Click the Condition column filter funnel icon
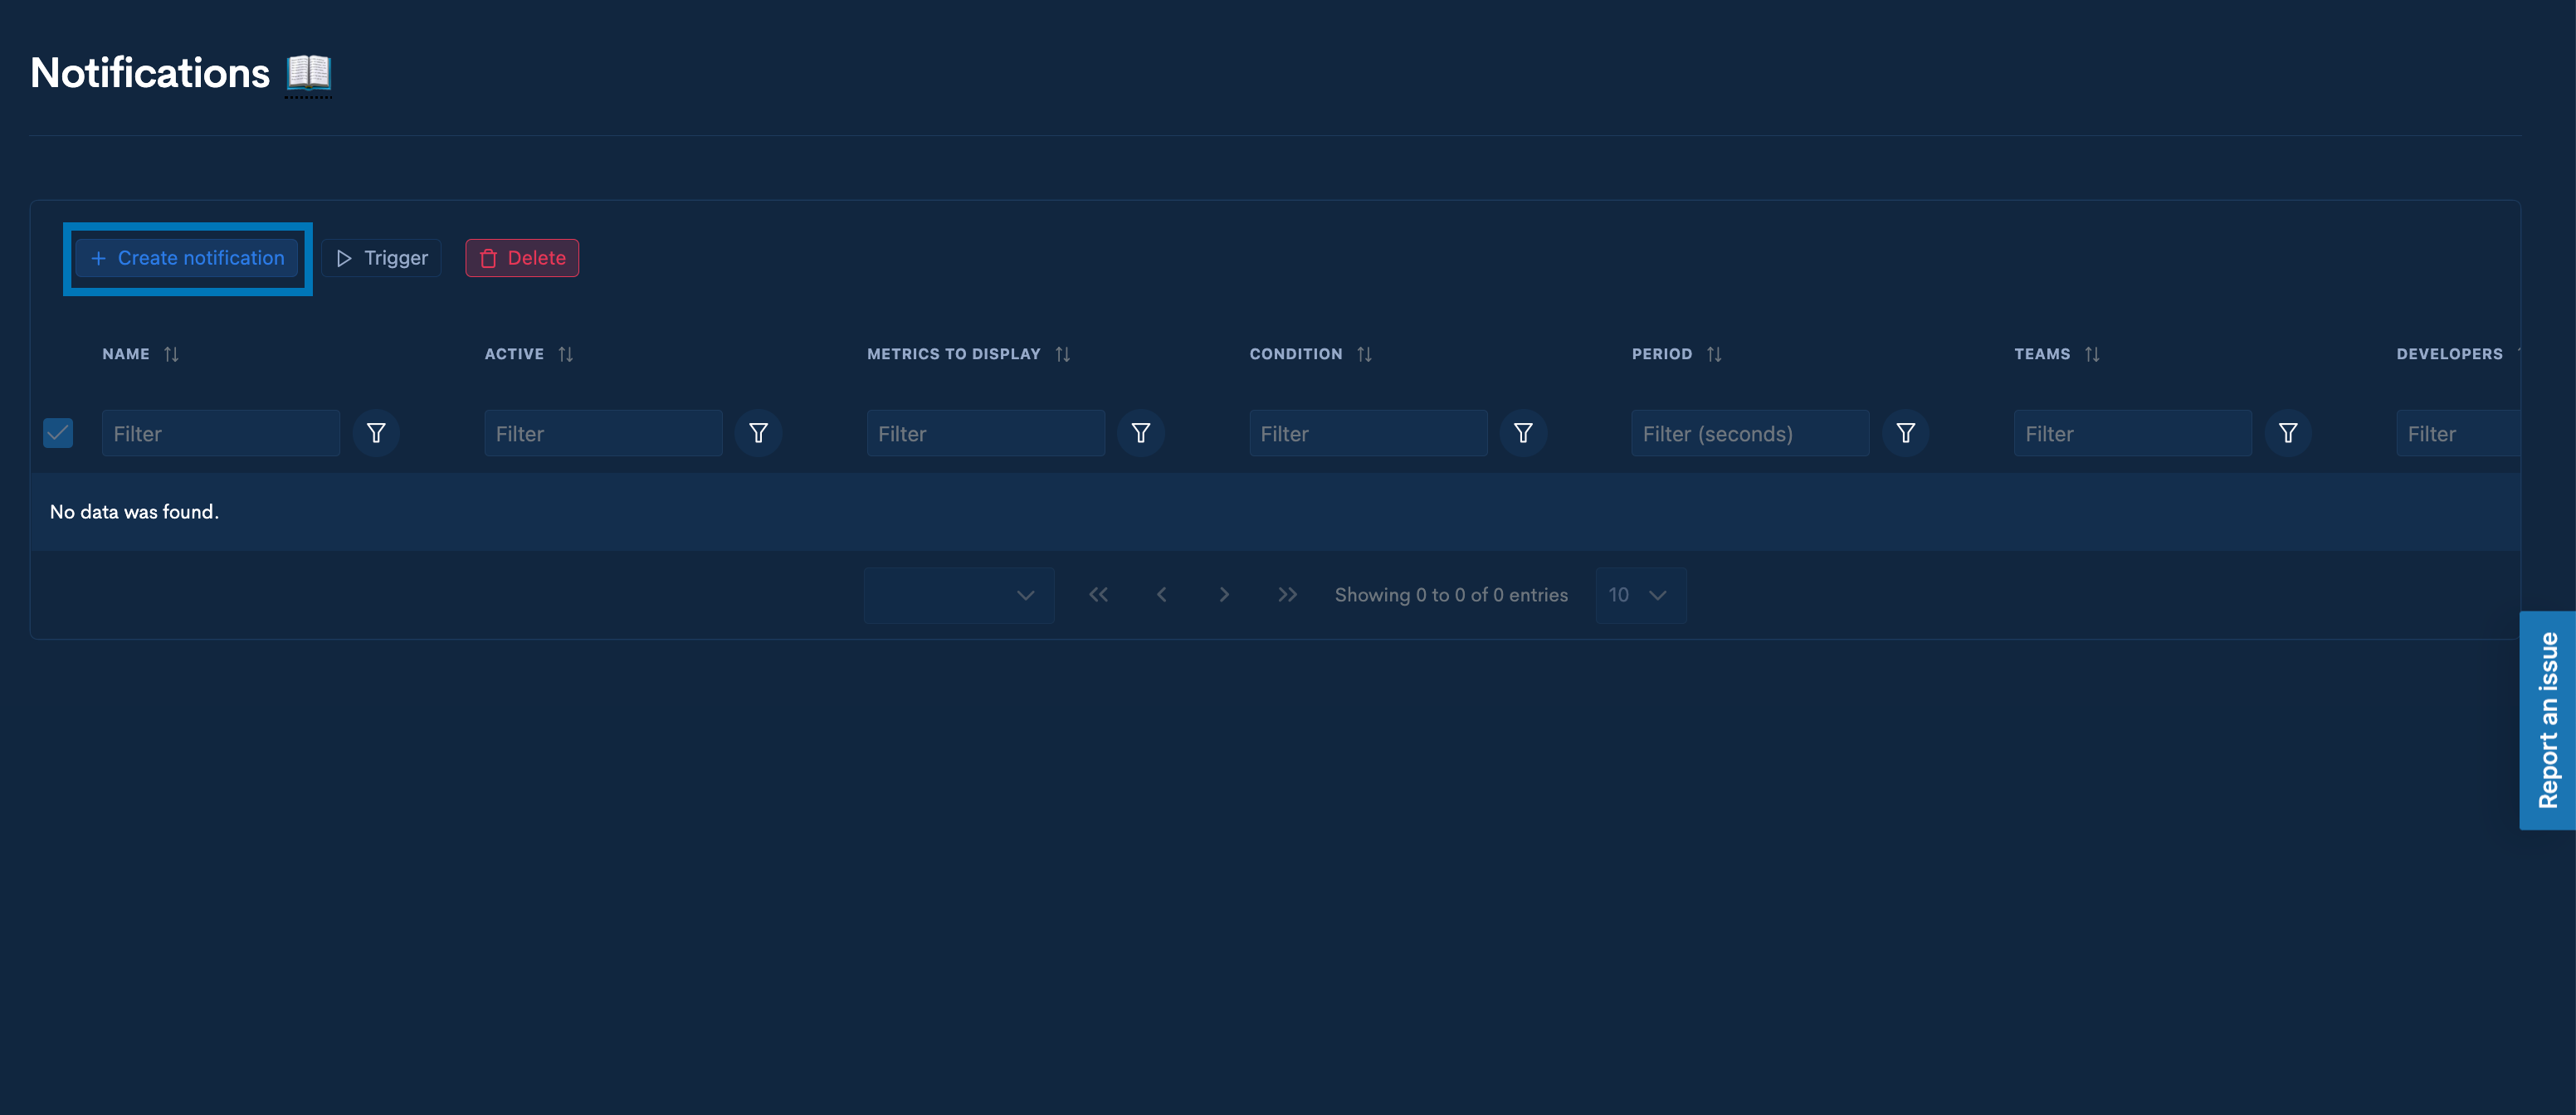The width and height of the screenshot is (2576, 1115). click(x=1522, y=433)
